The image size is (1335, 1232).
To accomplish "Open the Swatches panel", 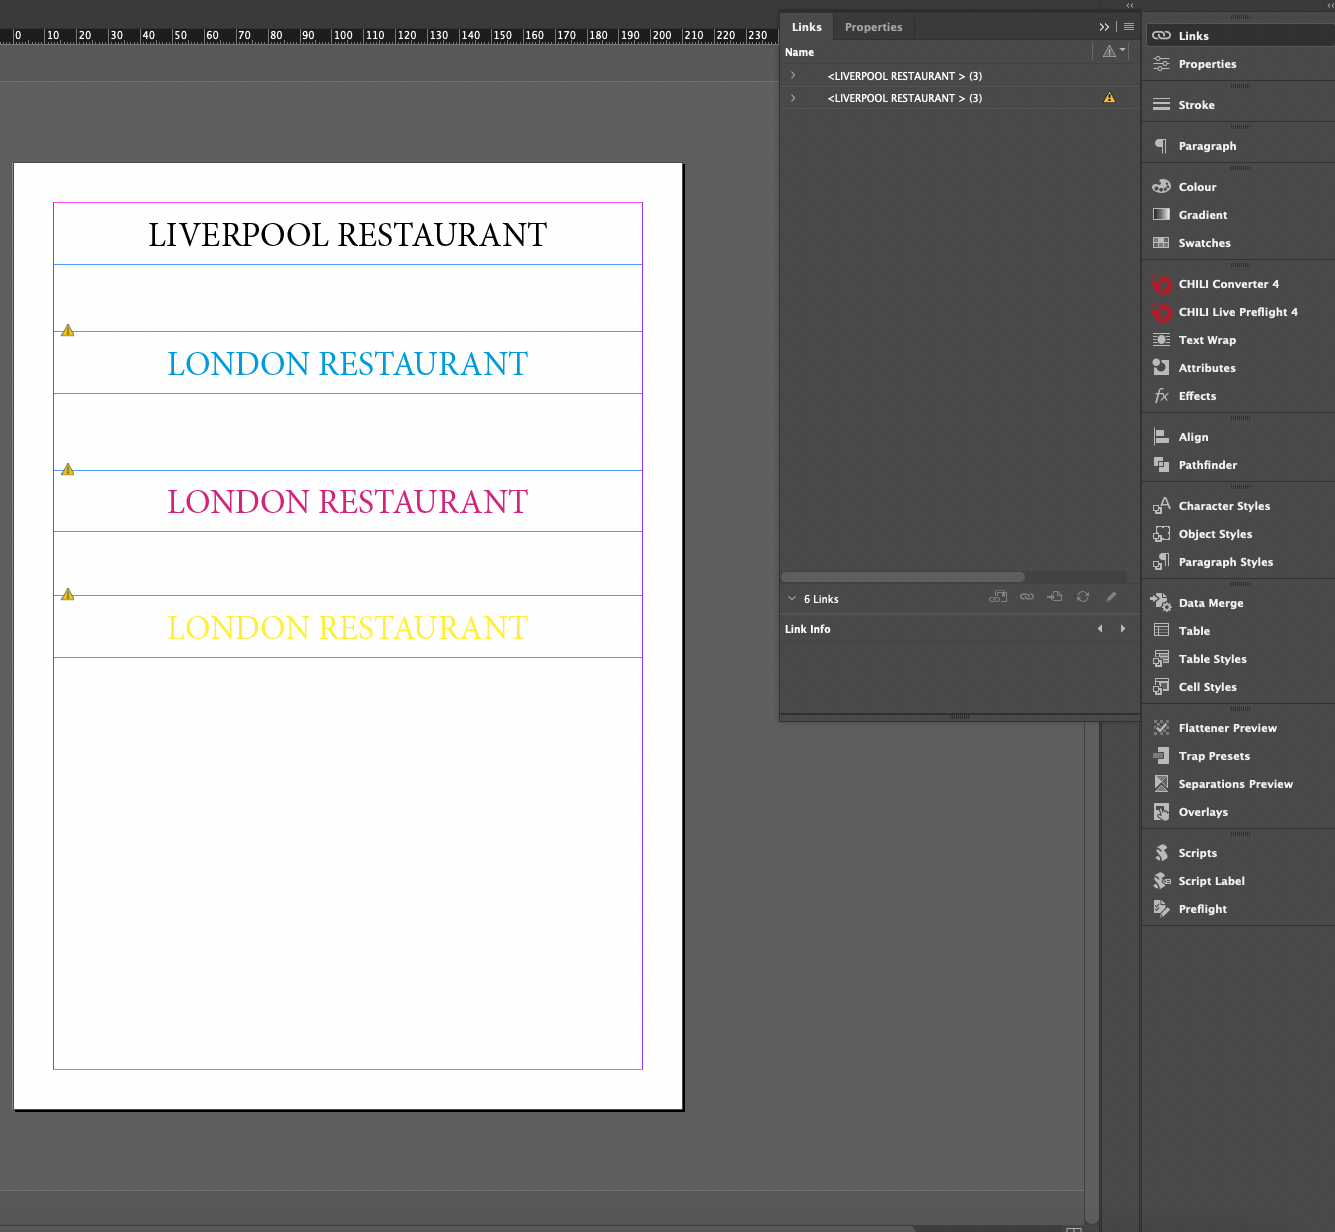I will click(1204, 243).
